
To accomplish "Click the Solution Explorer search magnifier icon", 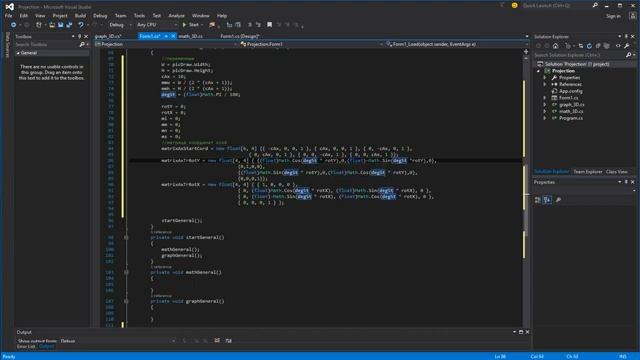I will tap(629, 55).
